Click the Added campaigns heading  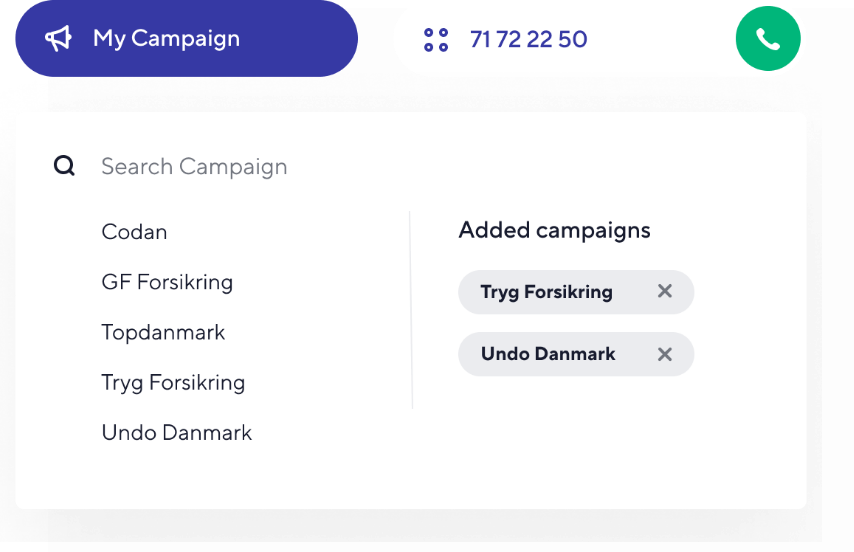click(554, 230)
